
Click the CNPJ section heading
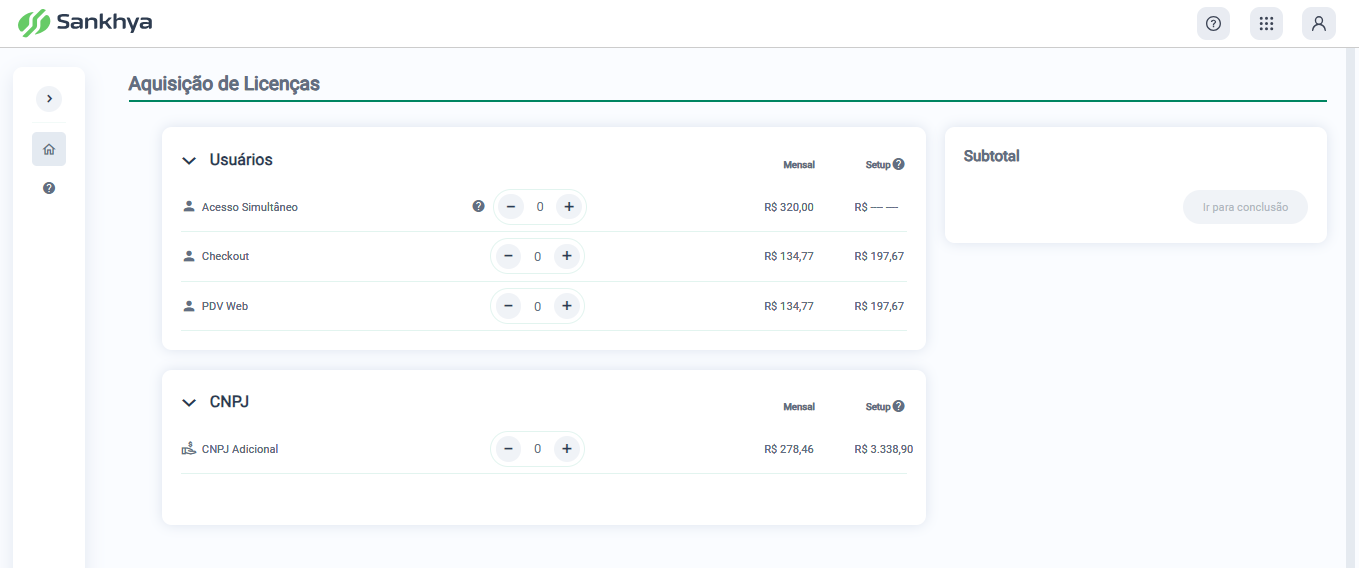coord(229,402)
